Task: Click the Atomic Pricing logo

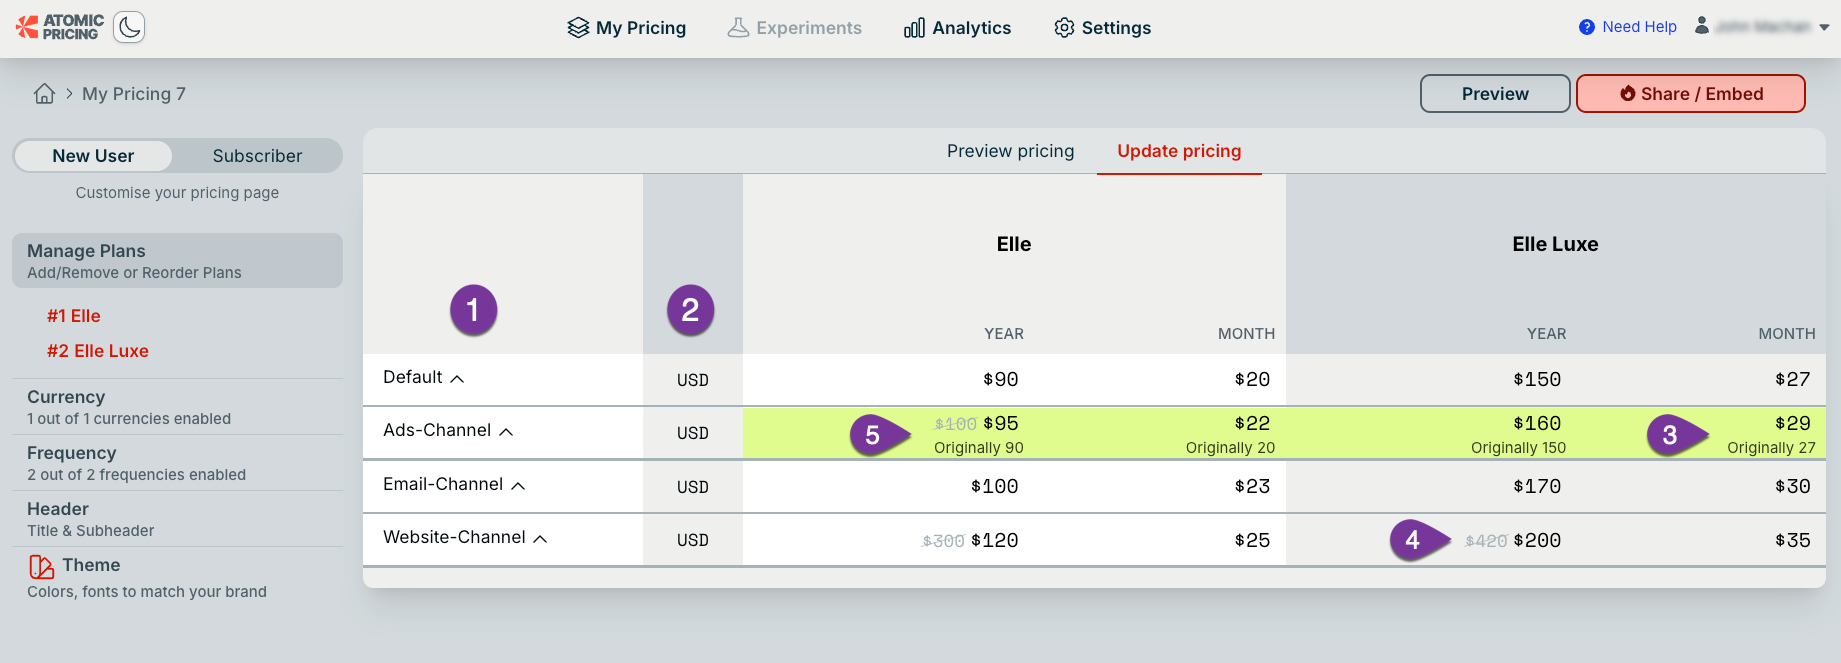Action: click(x=60, y=27)
